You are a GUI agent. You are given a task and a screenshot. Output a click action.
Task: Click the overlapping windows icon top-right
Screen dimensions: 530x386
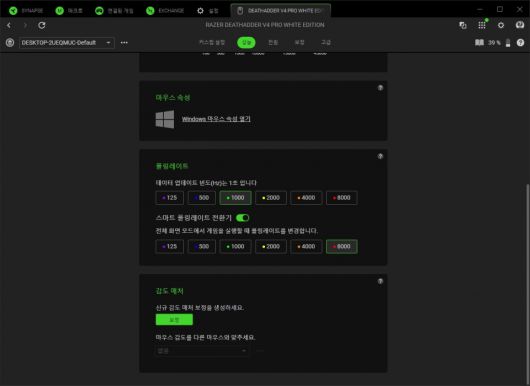coord(463,25)
